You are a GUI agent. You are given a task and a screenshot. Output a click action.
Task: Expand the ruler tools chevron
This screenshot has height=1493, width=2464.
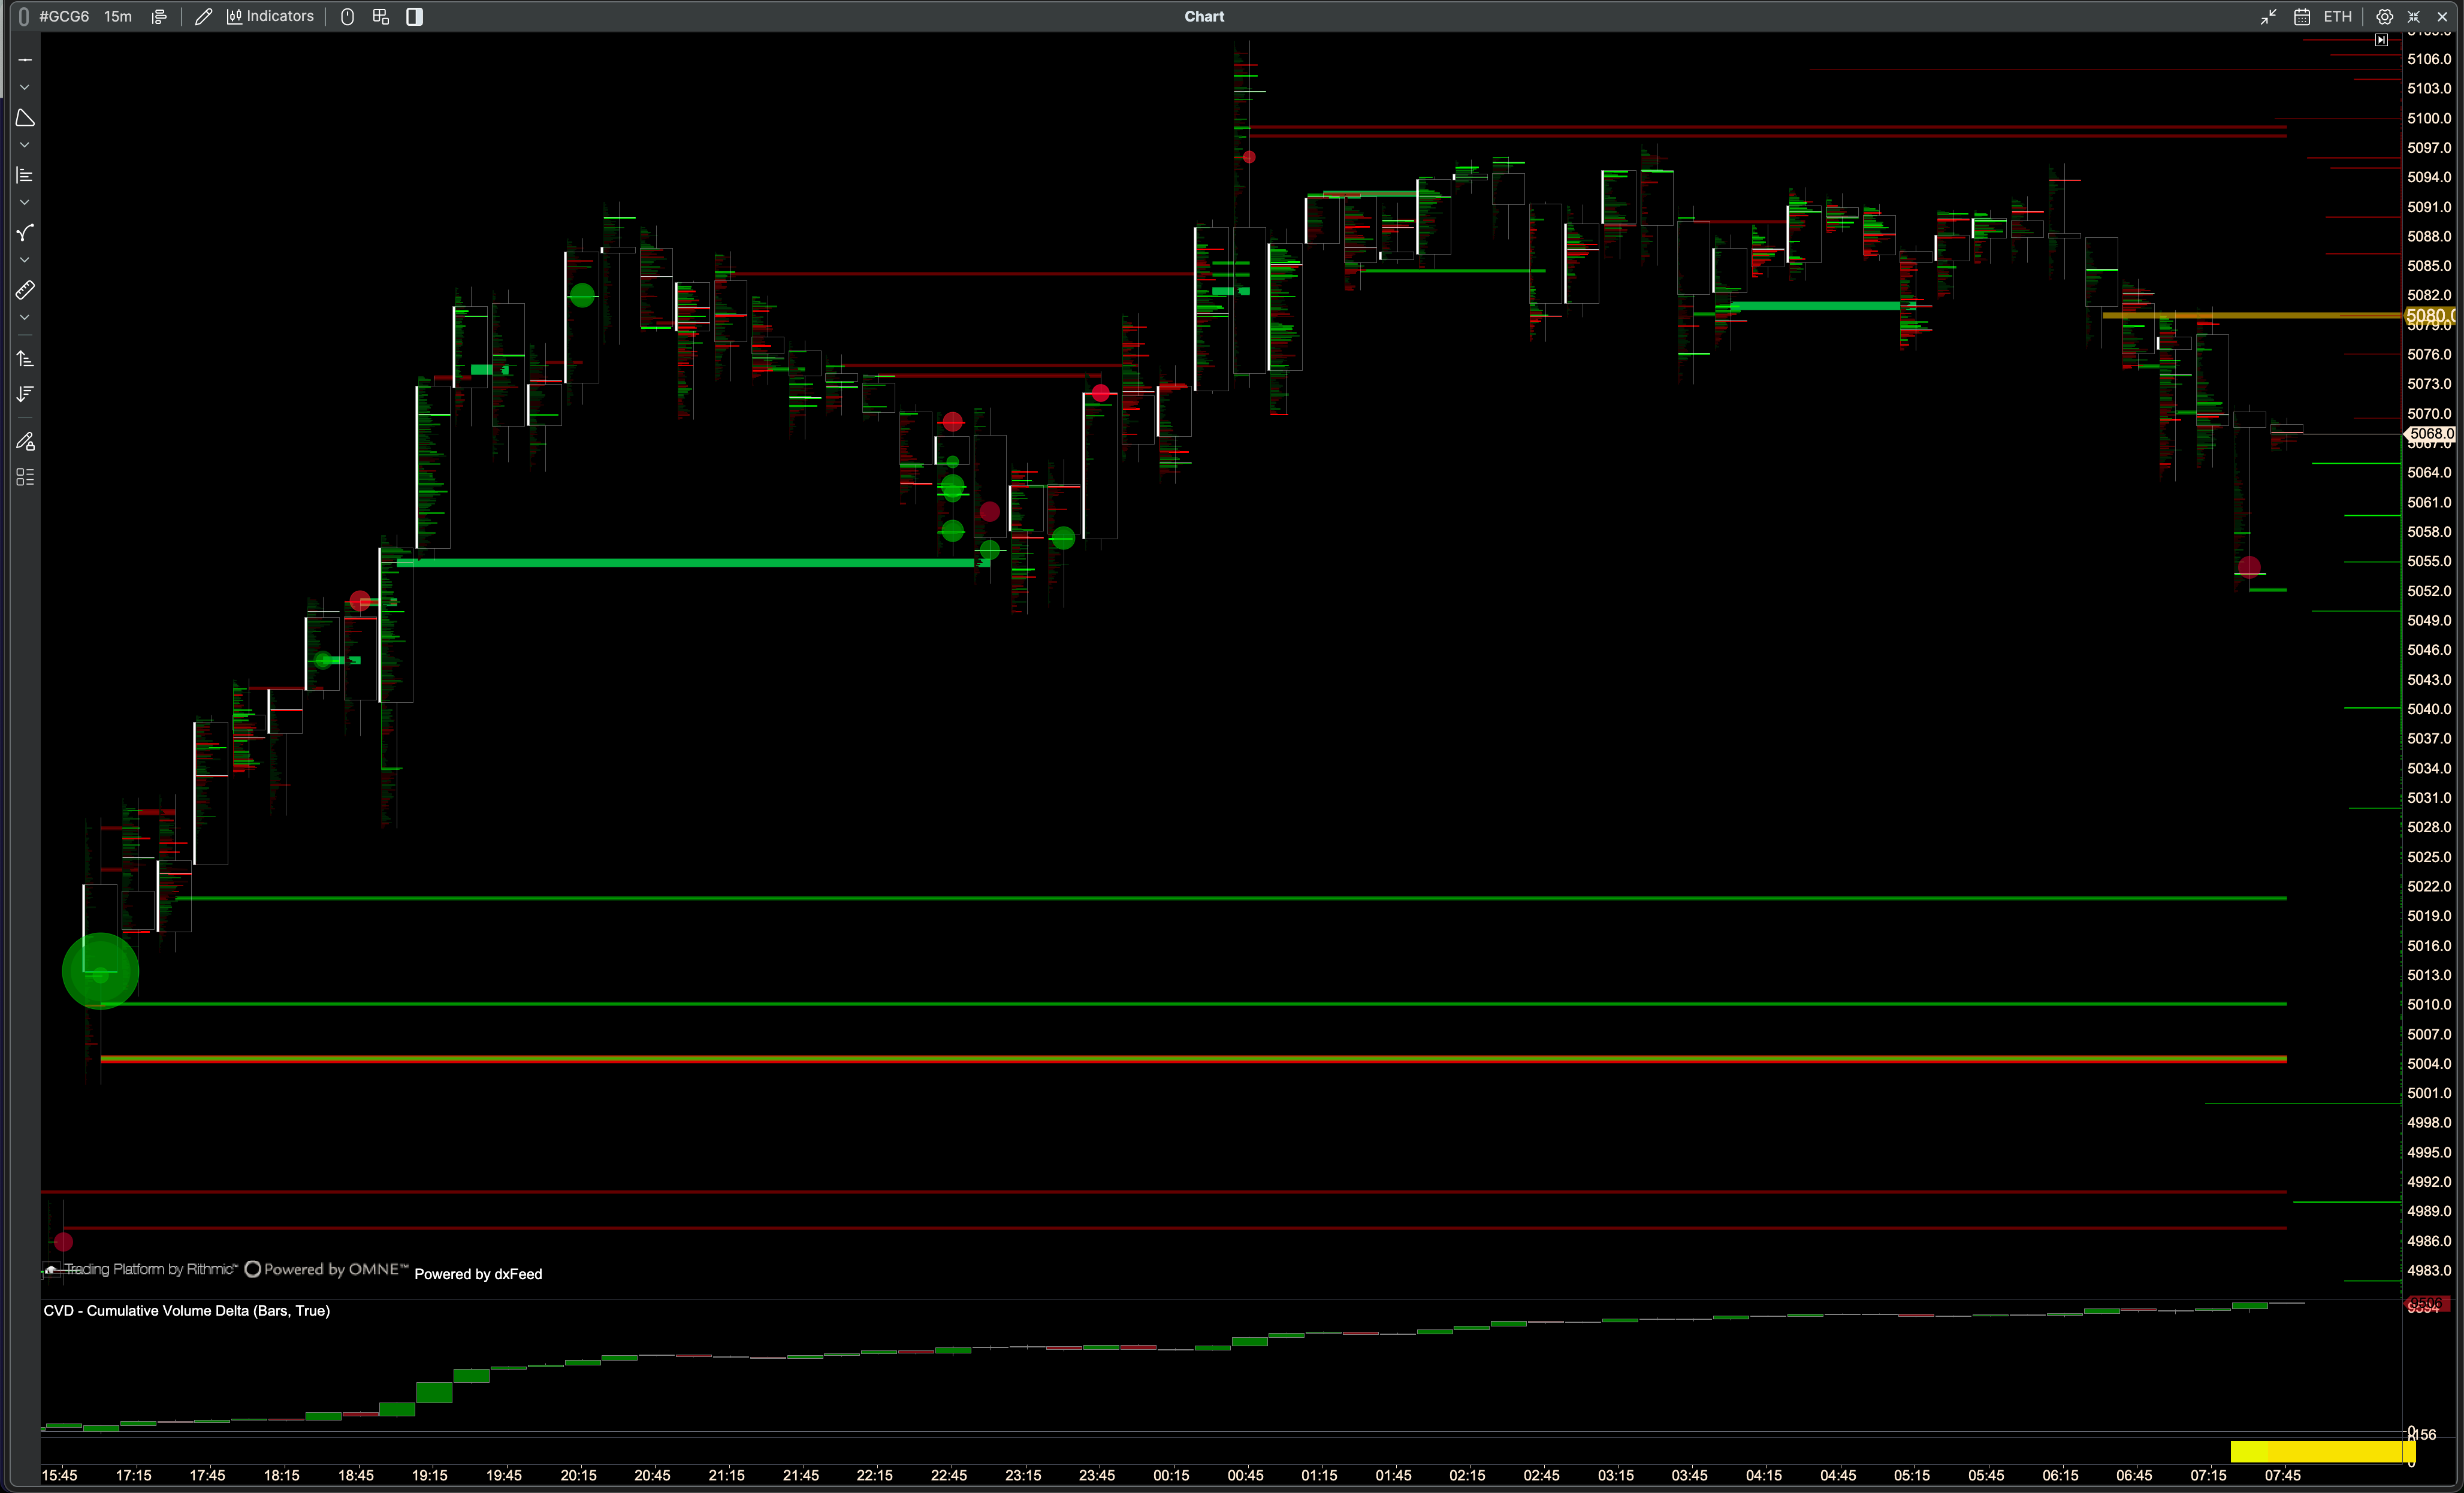[x=25, y=318]
